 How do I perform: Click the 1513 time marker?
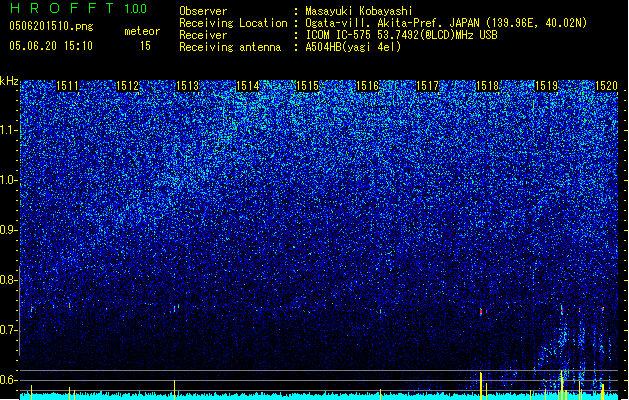coord(187,86)
